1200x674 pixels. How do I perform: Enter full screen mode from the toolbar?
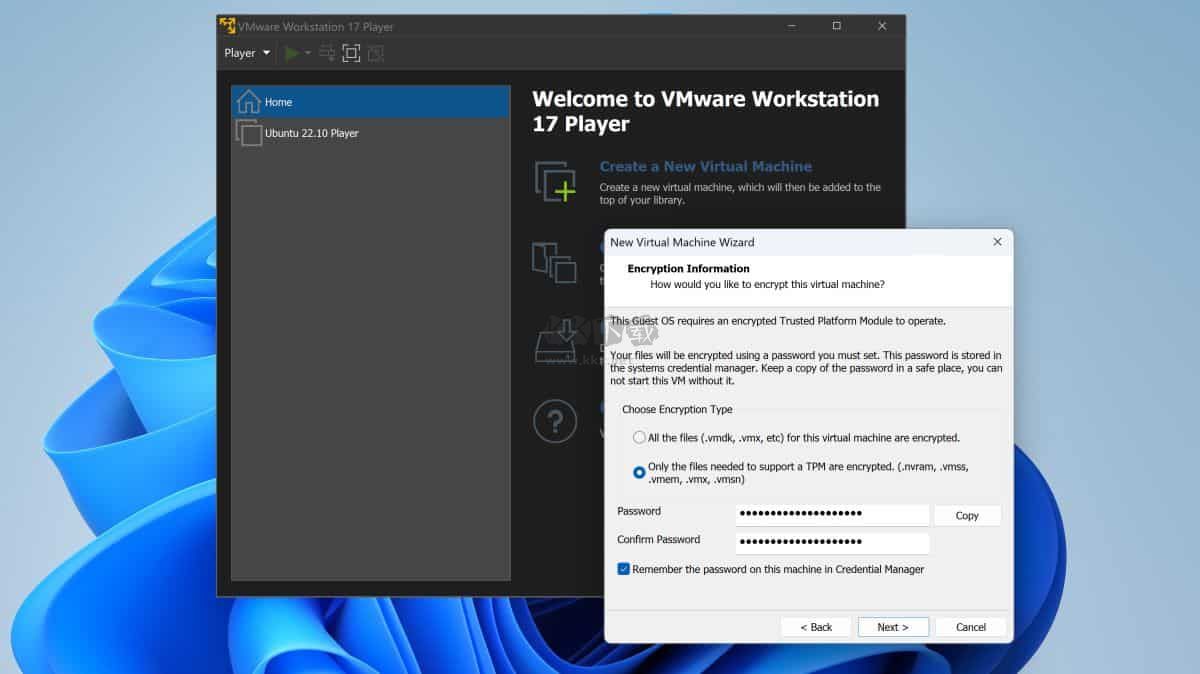(352, 52)
